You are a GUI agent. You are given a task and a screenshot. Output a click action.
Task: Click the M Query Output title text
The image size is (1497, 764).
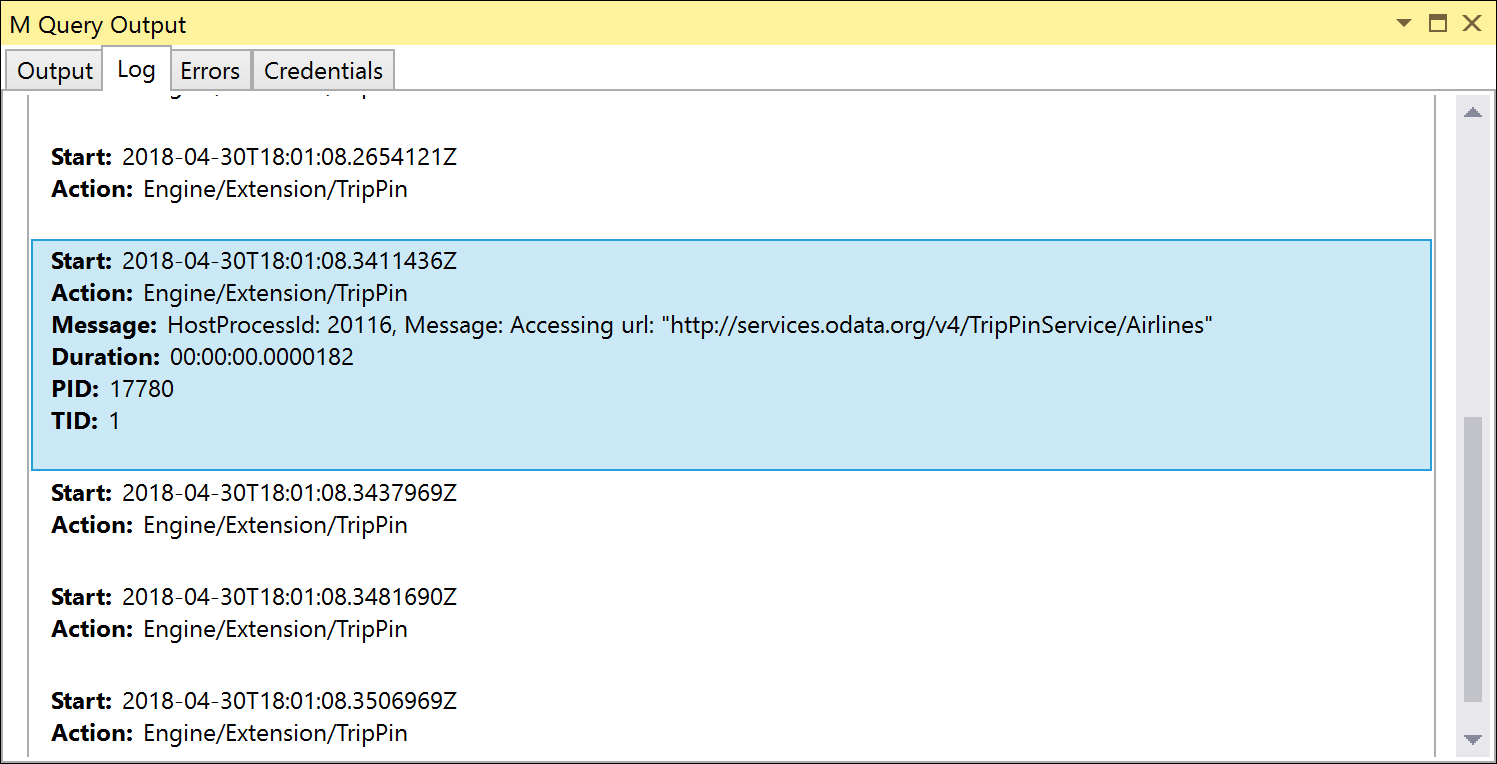tap(98, 25)
